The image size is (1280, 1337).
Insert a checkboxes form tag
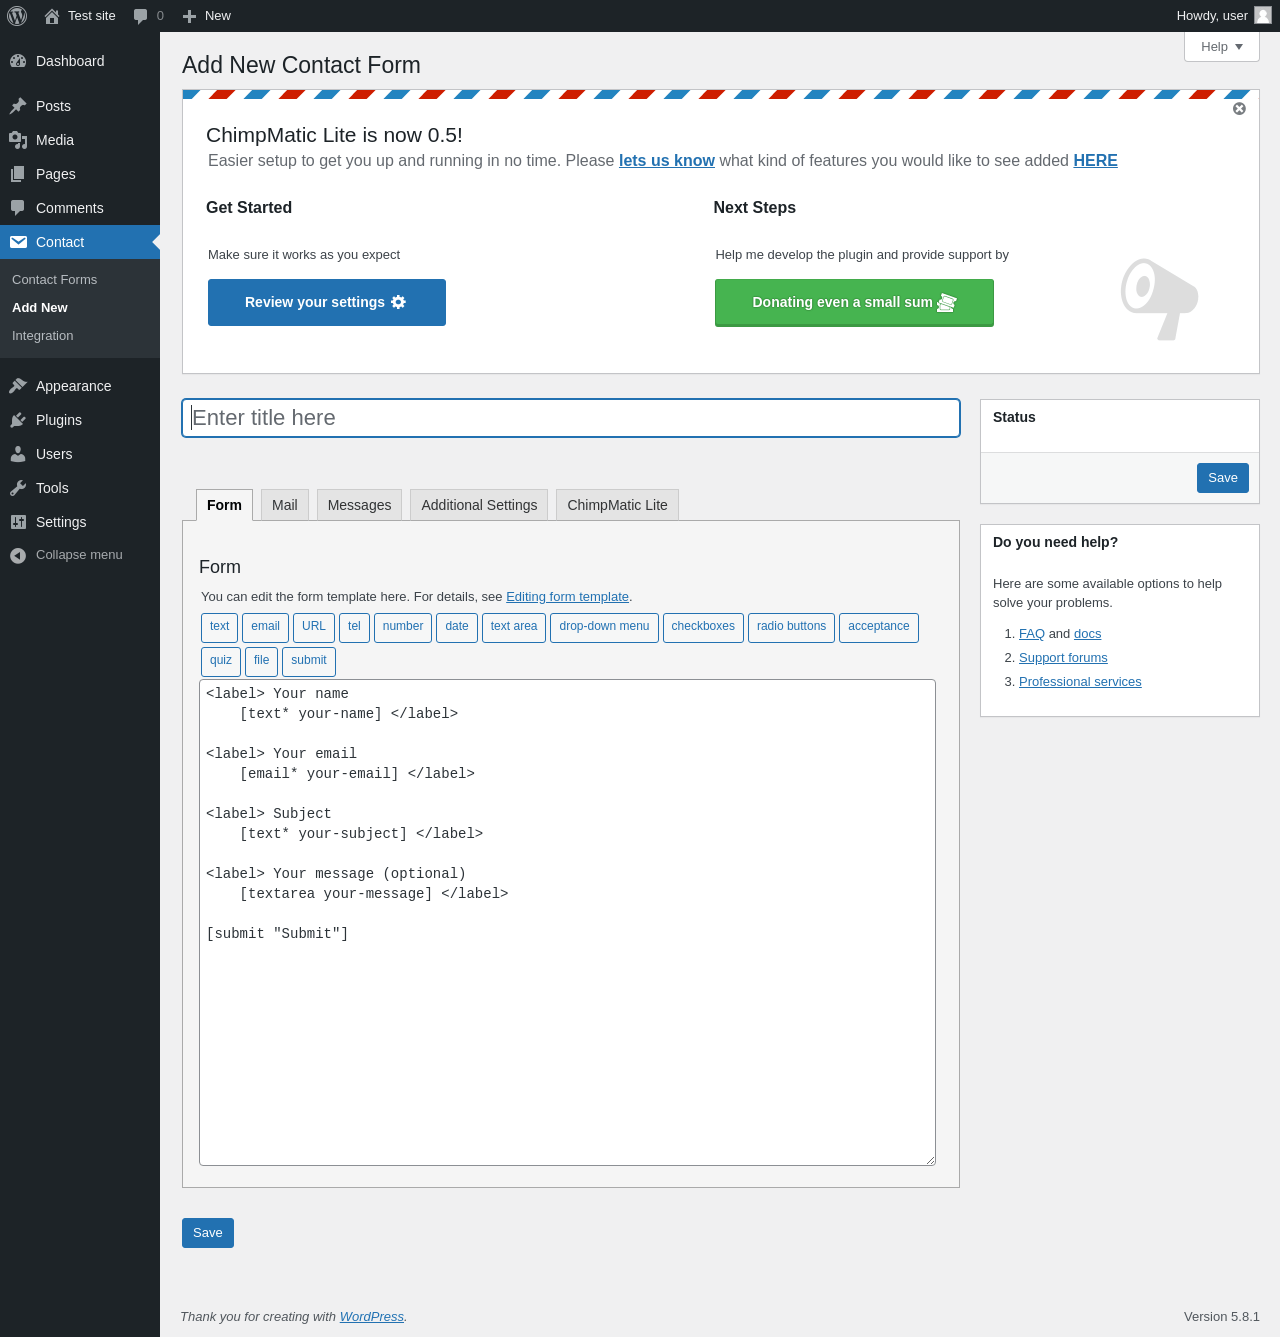click(703, 627)
